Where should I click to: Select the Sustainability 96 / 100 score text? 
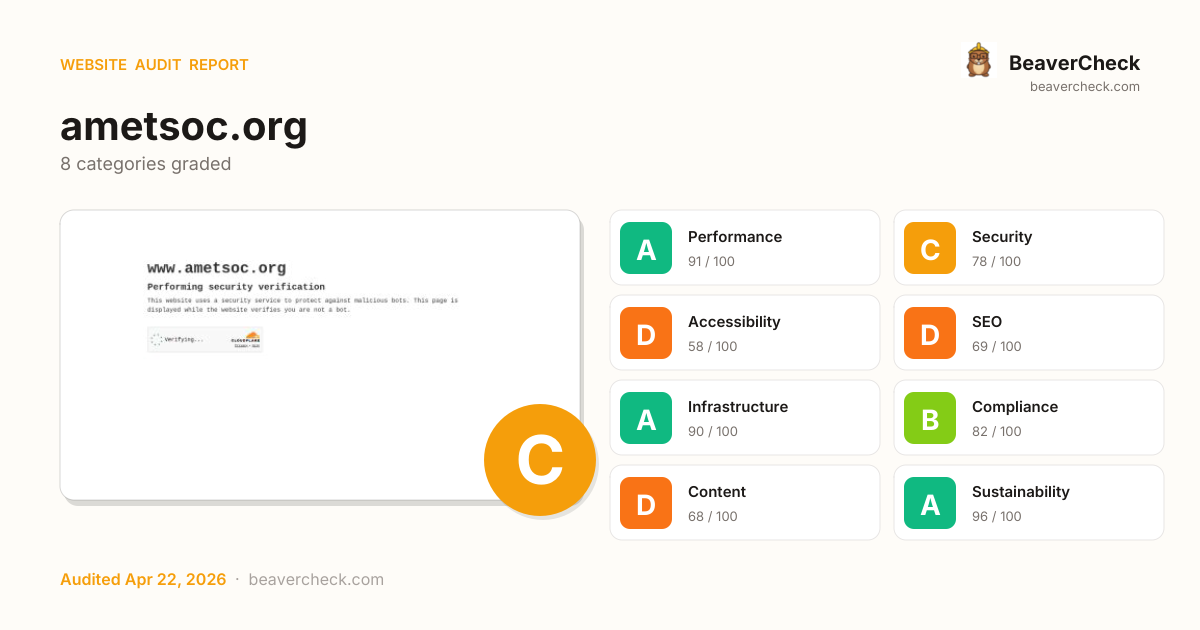[x=996, y=517]
